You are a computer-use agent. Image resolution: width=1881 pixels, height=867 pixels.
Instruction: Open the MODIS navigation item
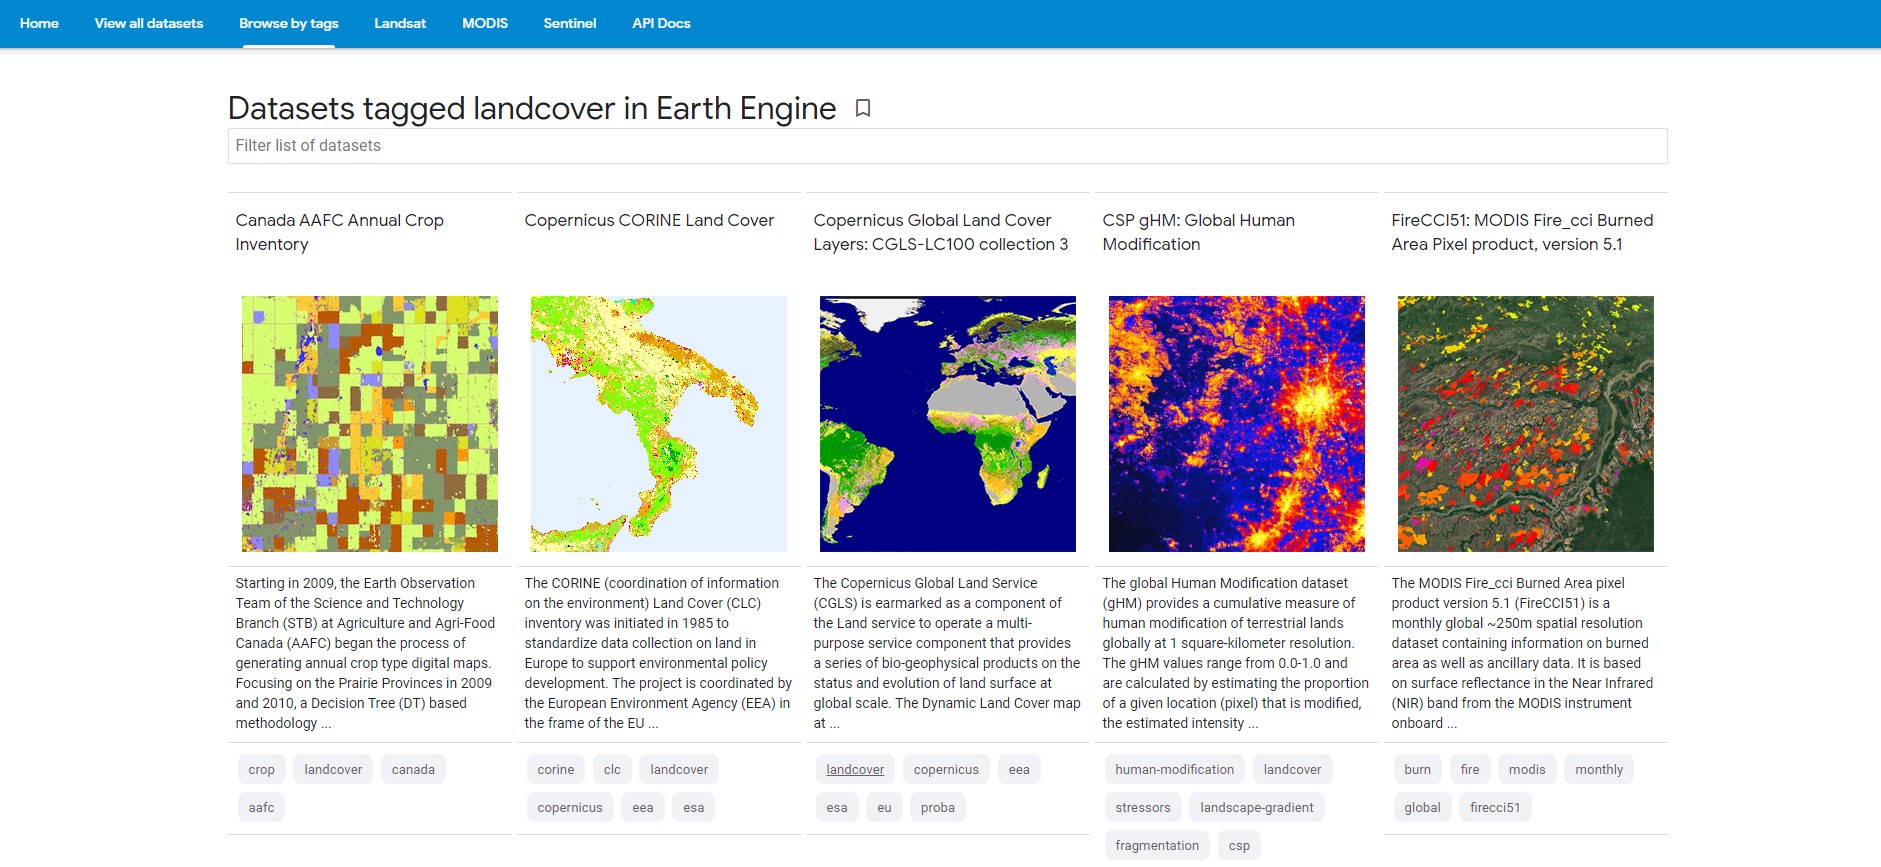485,23
